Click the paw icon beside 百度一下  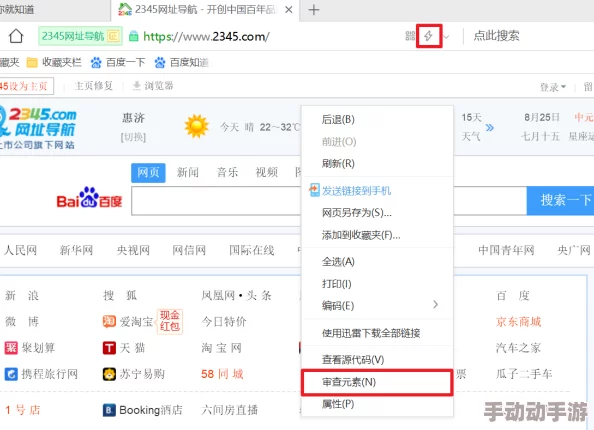[x=96, y=62]
